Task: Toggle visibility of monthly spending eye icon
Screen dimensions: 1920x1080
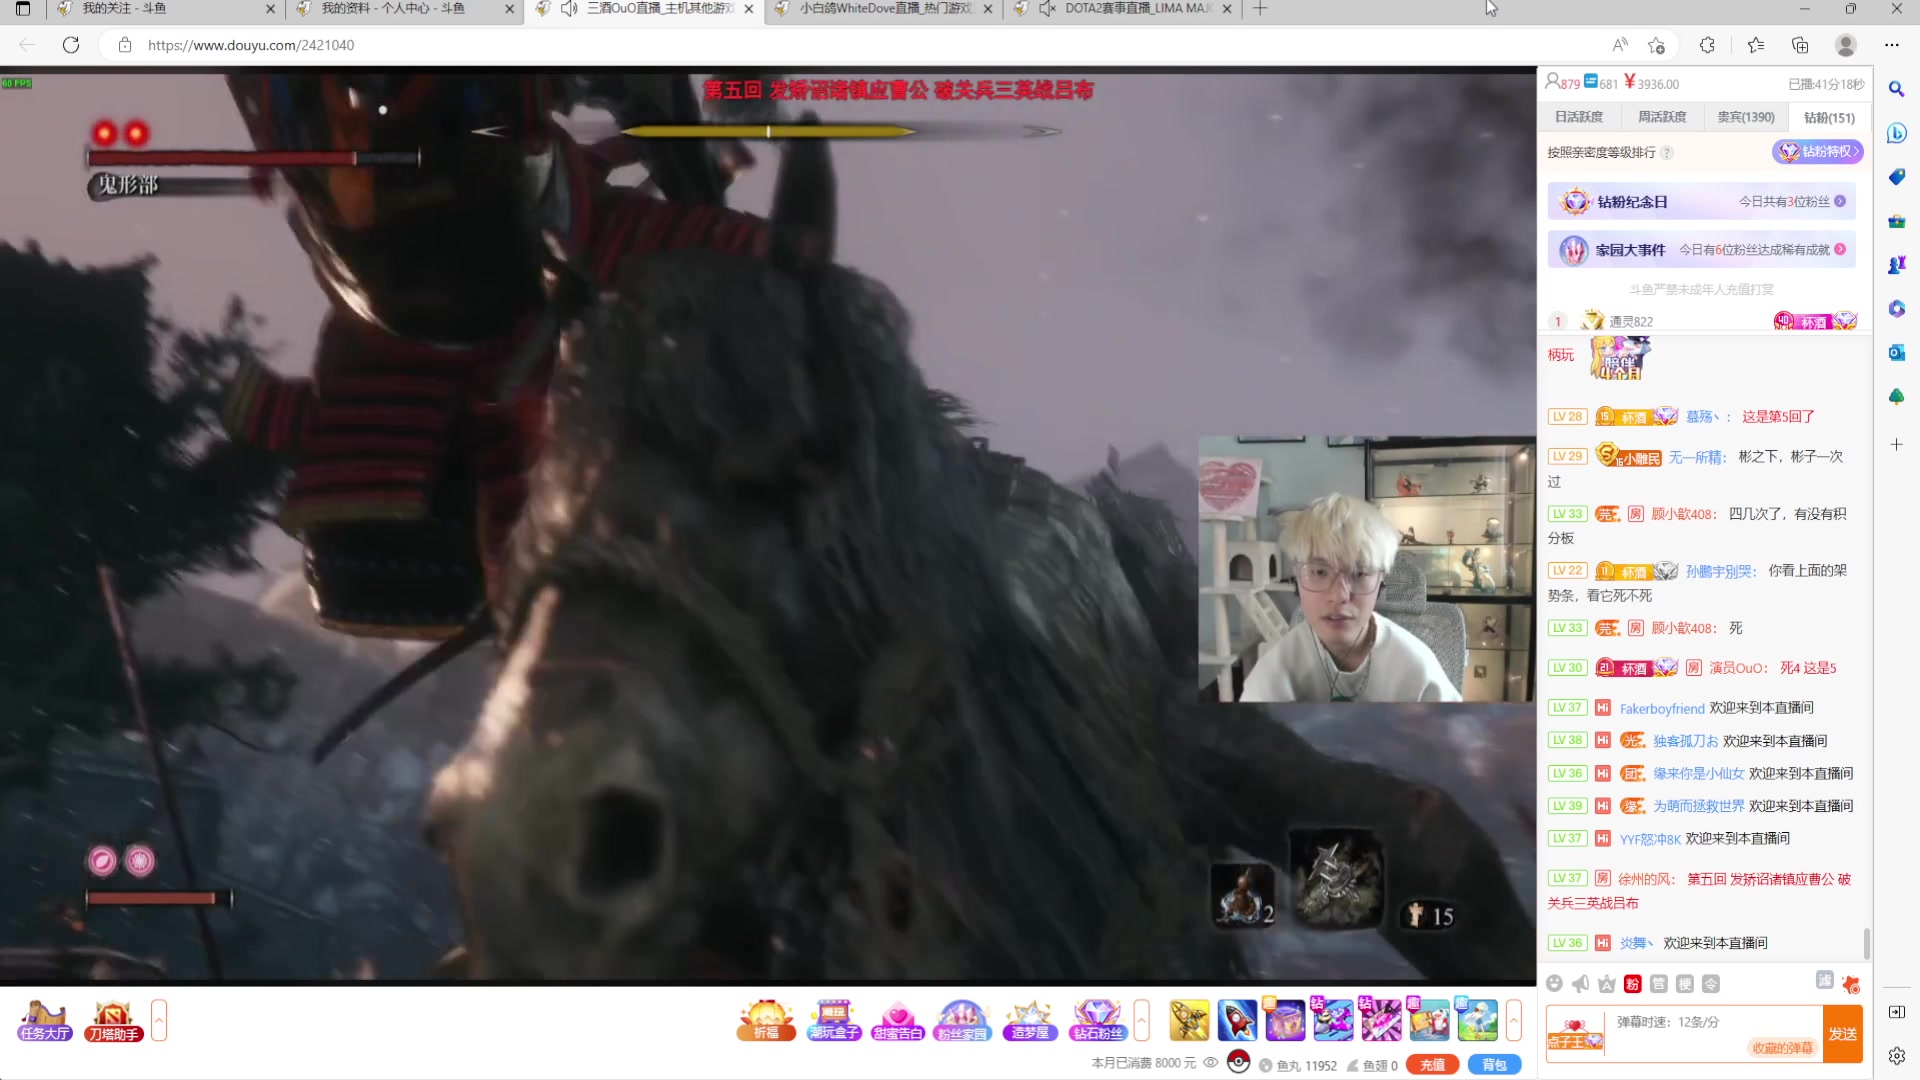Action: click(1210, 1063)
